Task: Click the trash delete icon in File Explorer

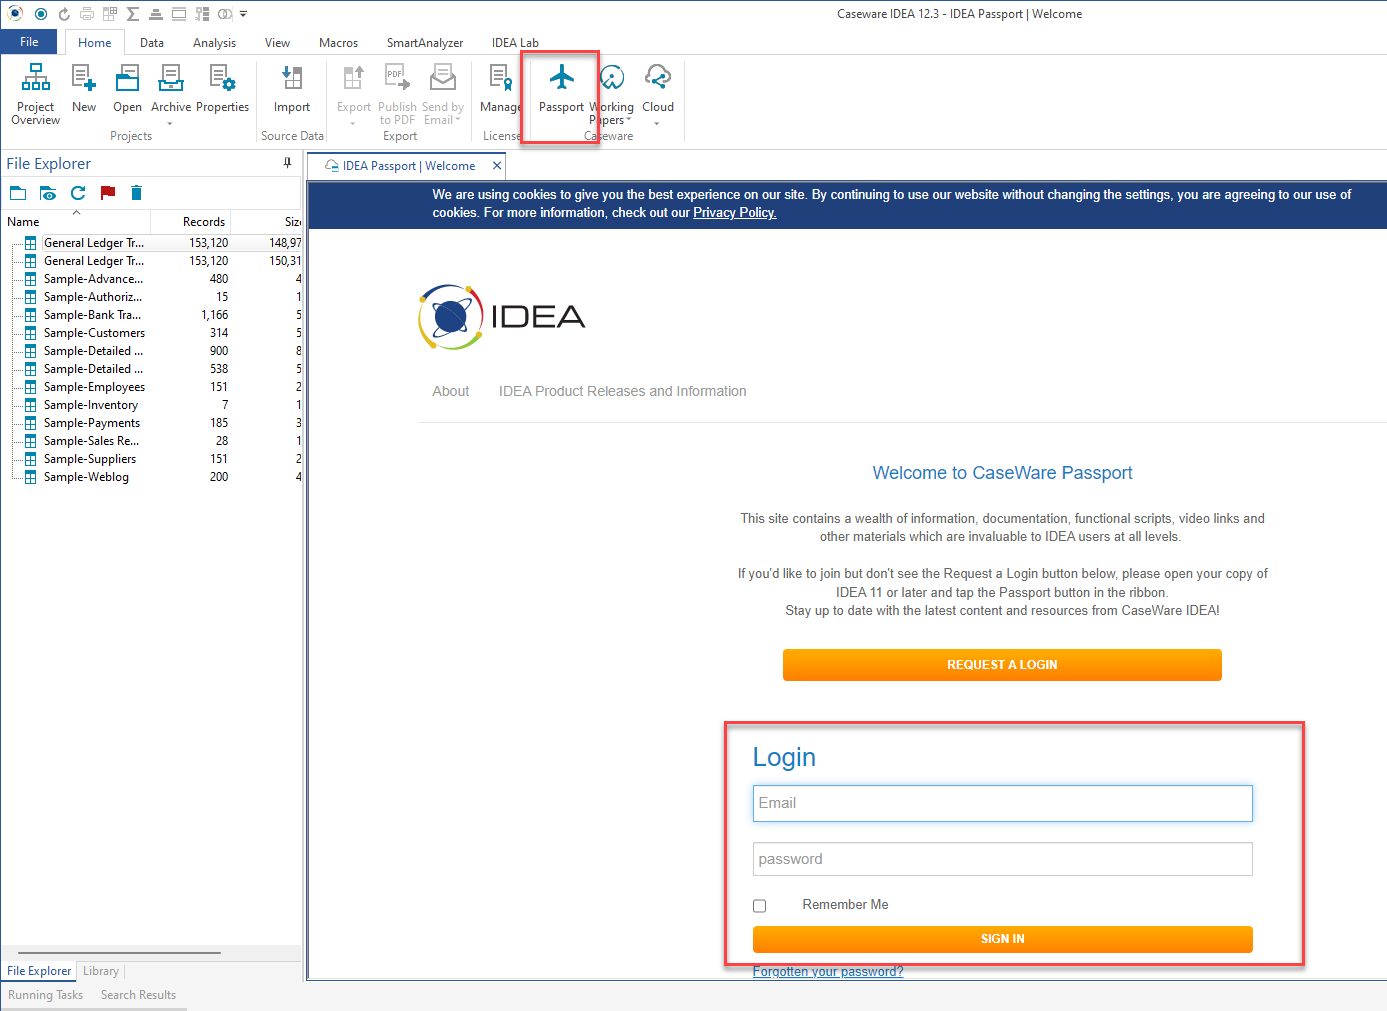Action: click(137, 193)
